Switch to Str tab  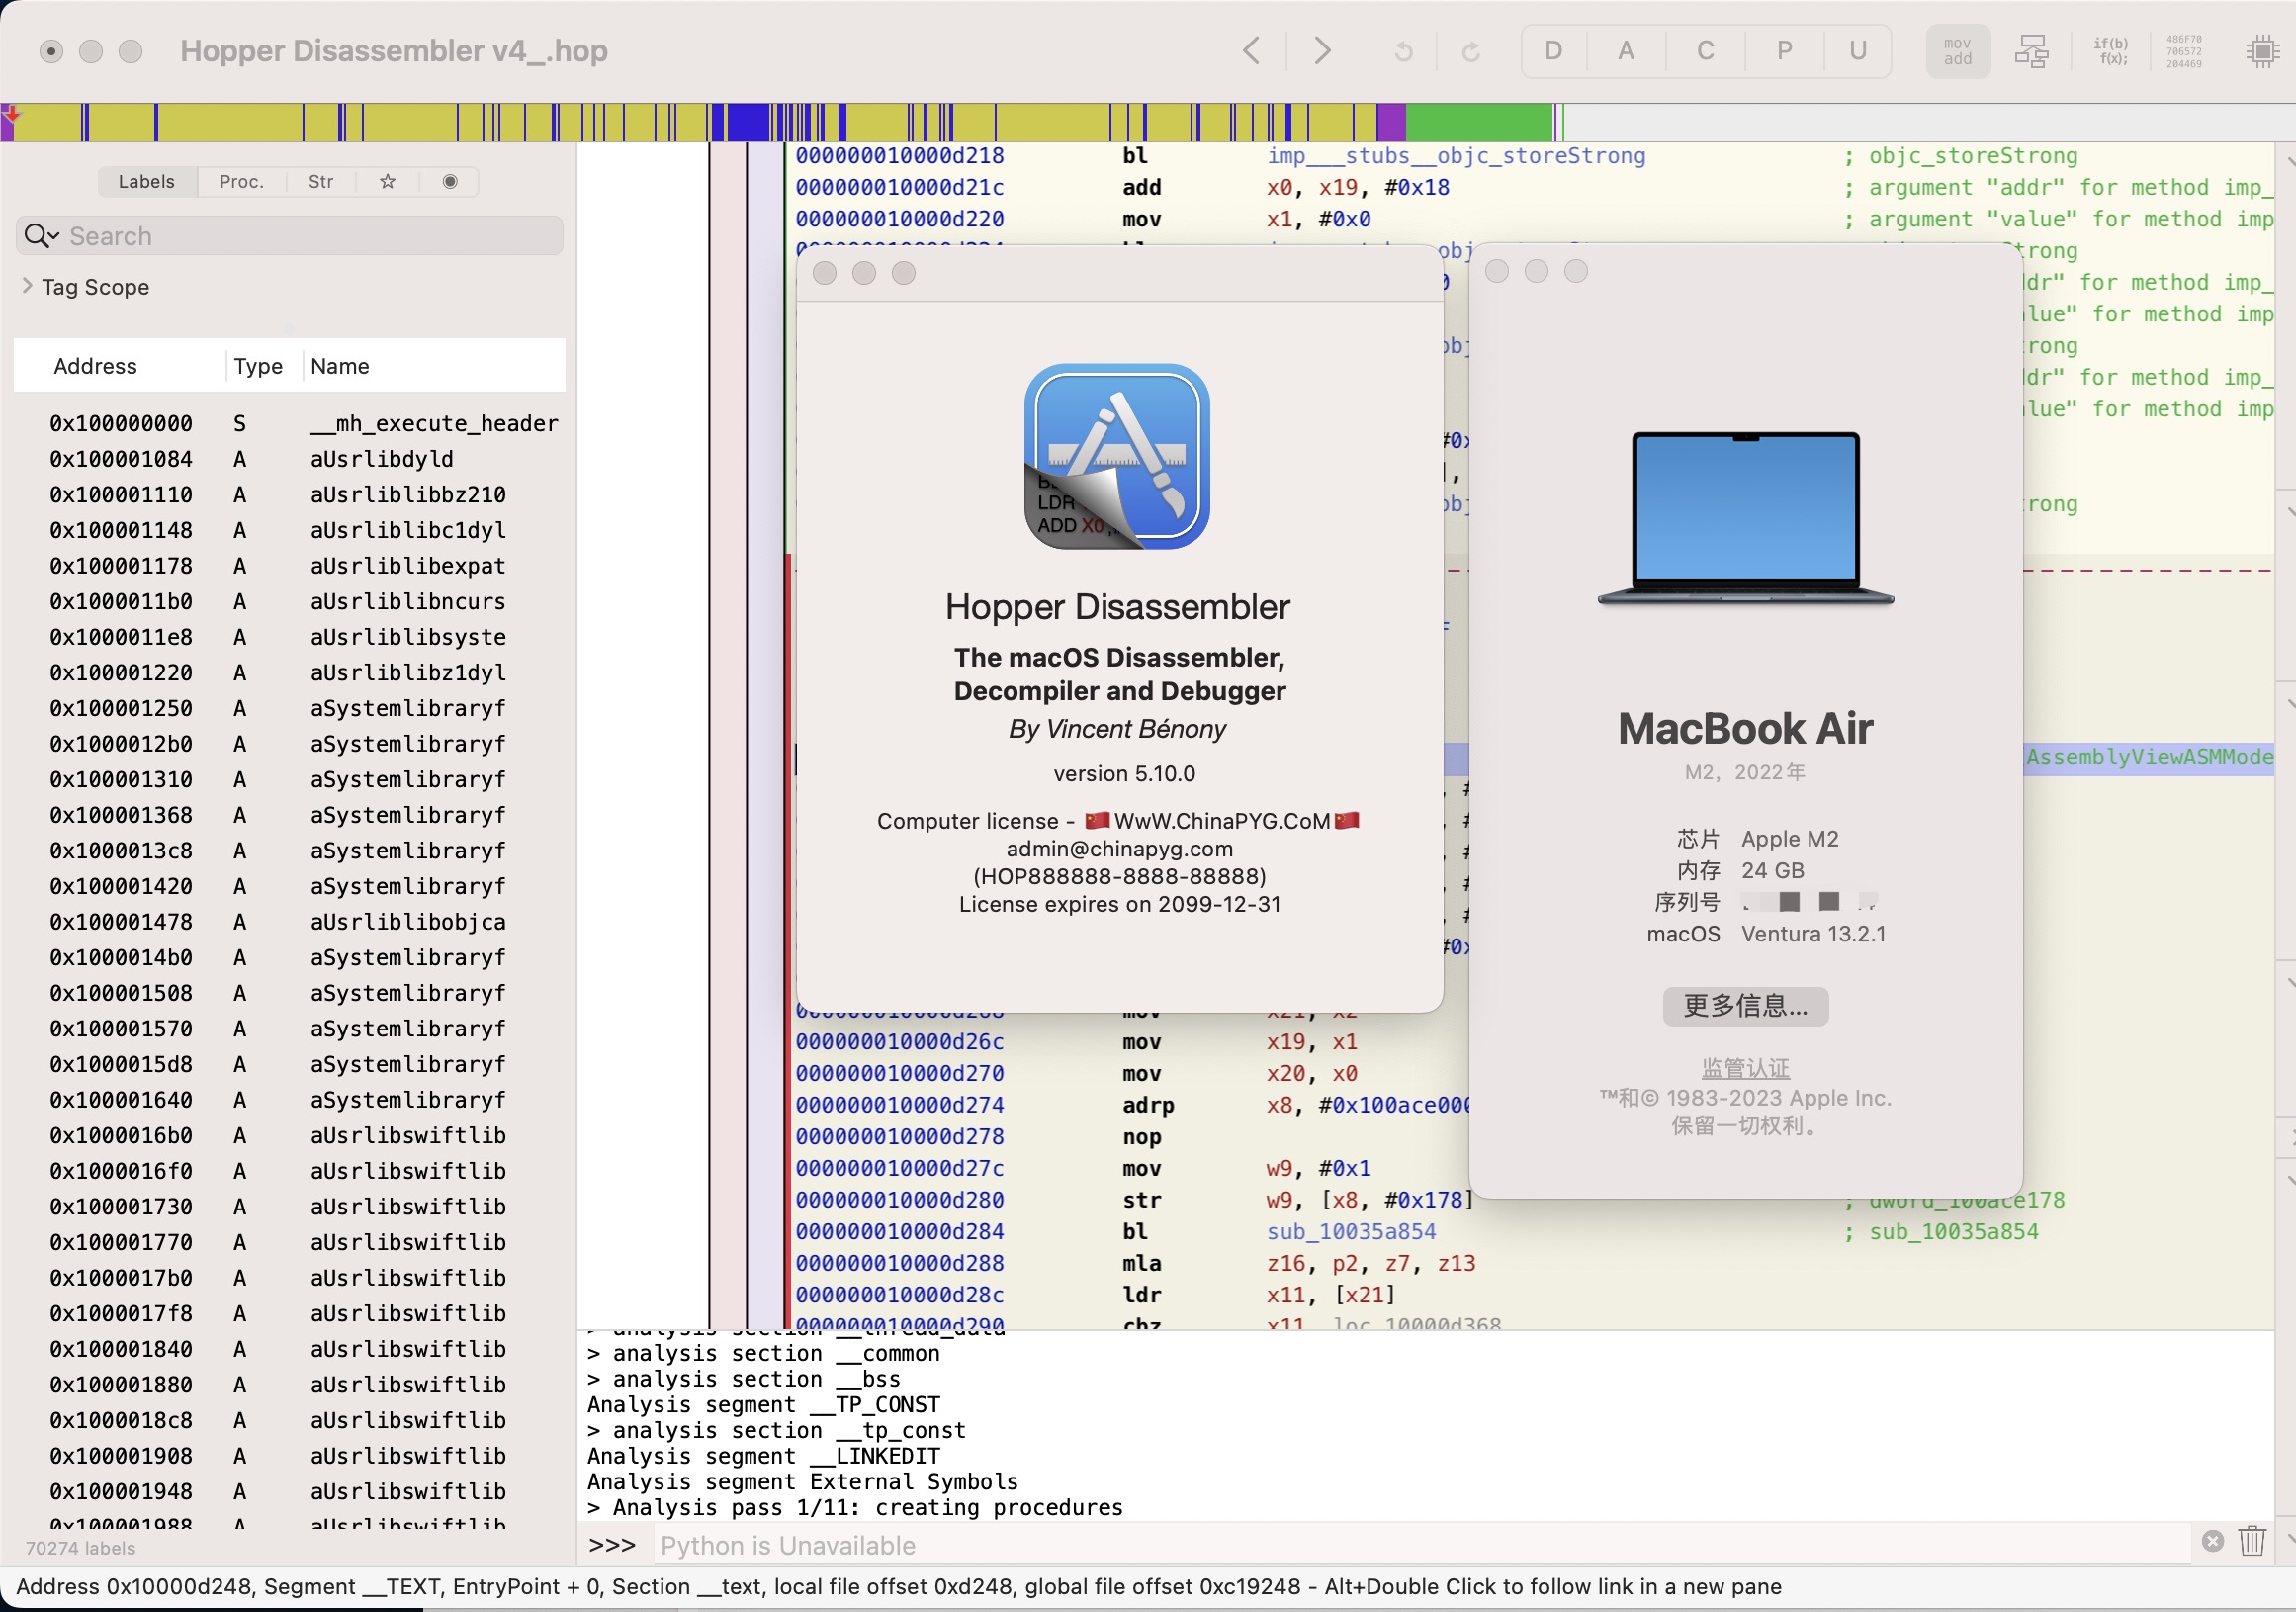320,181
